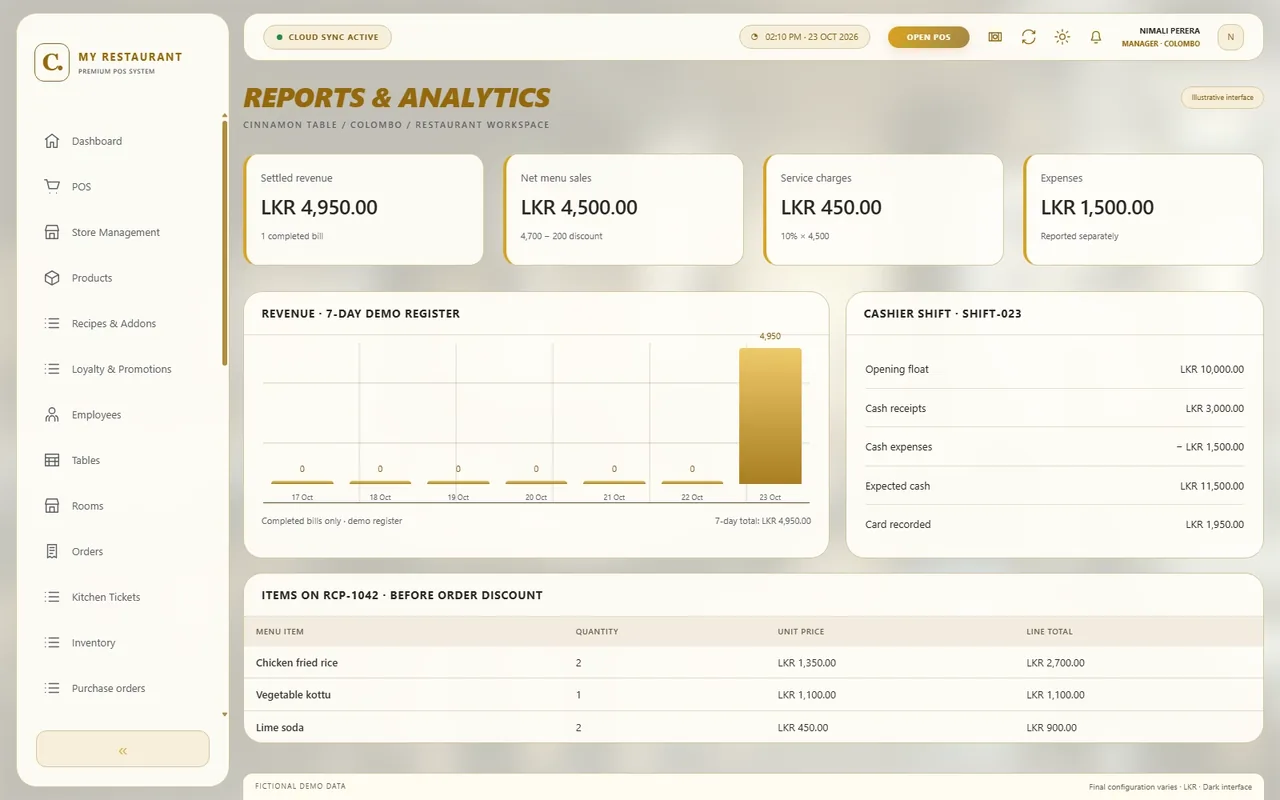Click the cash drawer icon in top bar
Viewport: 1280px width, 800px height.
click(995, 37)
